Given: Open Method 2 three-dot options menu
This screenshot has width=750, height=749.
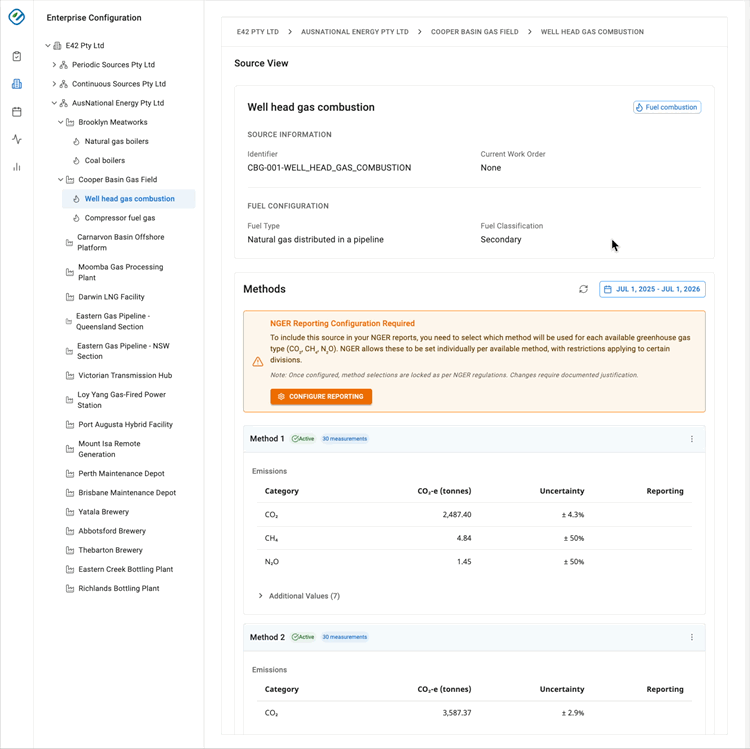Looking at the screenshot, I should 691,637.
